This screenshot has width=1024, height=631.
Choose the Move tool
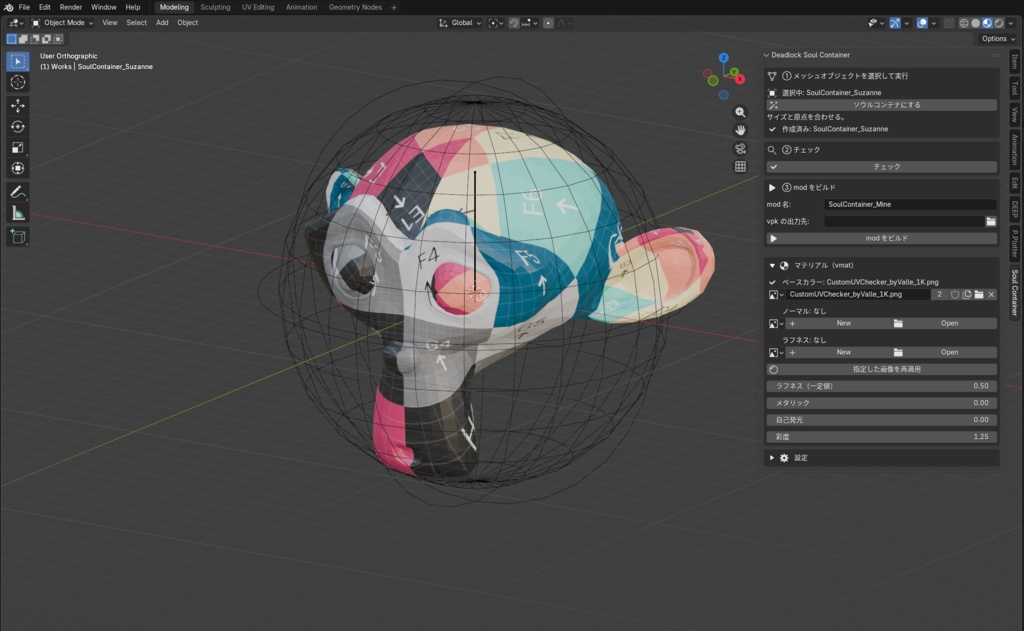click(x=18, y=105)
